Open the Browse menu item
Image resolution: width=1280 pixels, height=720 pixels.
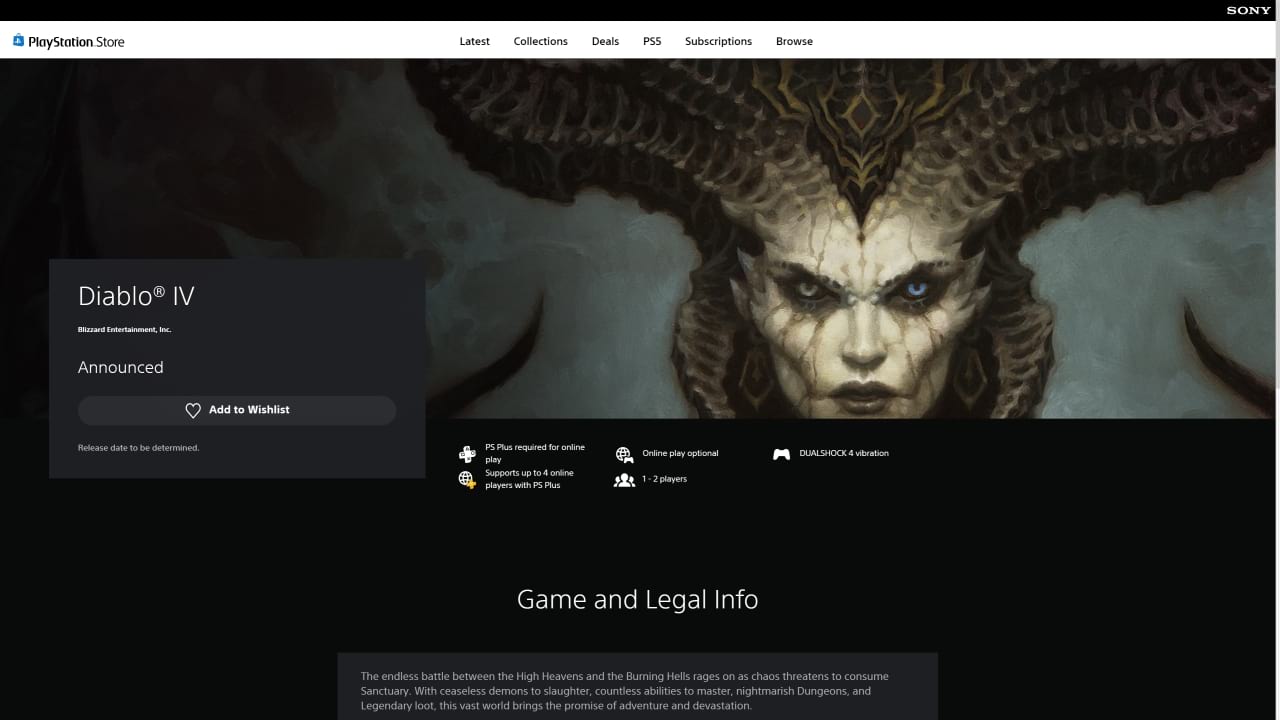[x=794, y=41]
